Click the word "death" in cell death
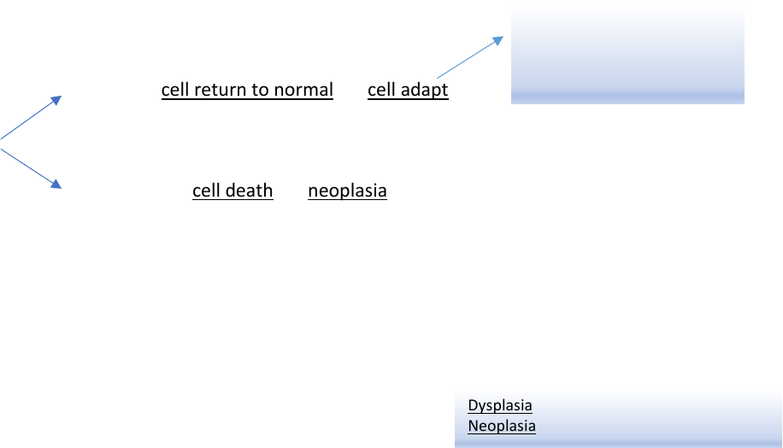The image size is (783, 448). coord(249,191)
